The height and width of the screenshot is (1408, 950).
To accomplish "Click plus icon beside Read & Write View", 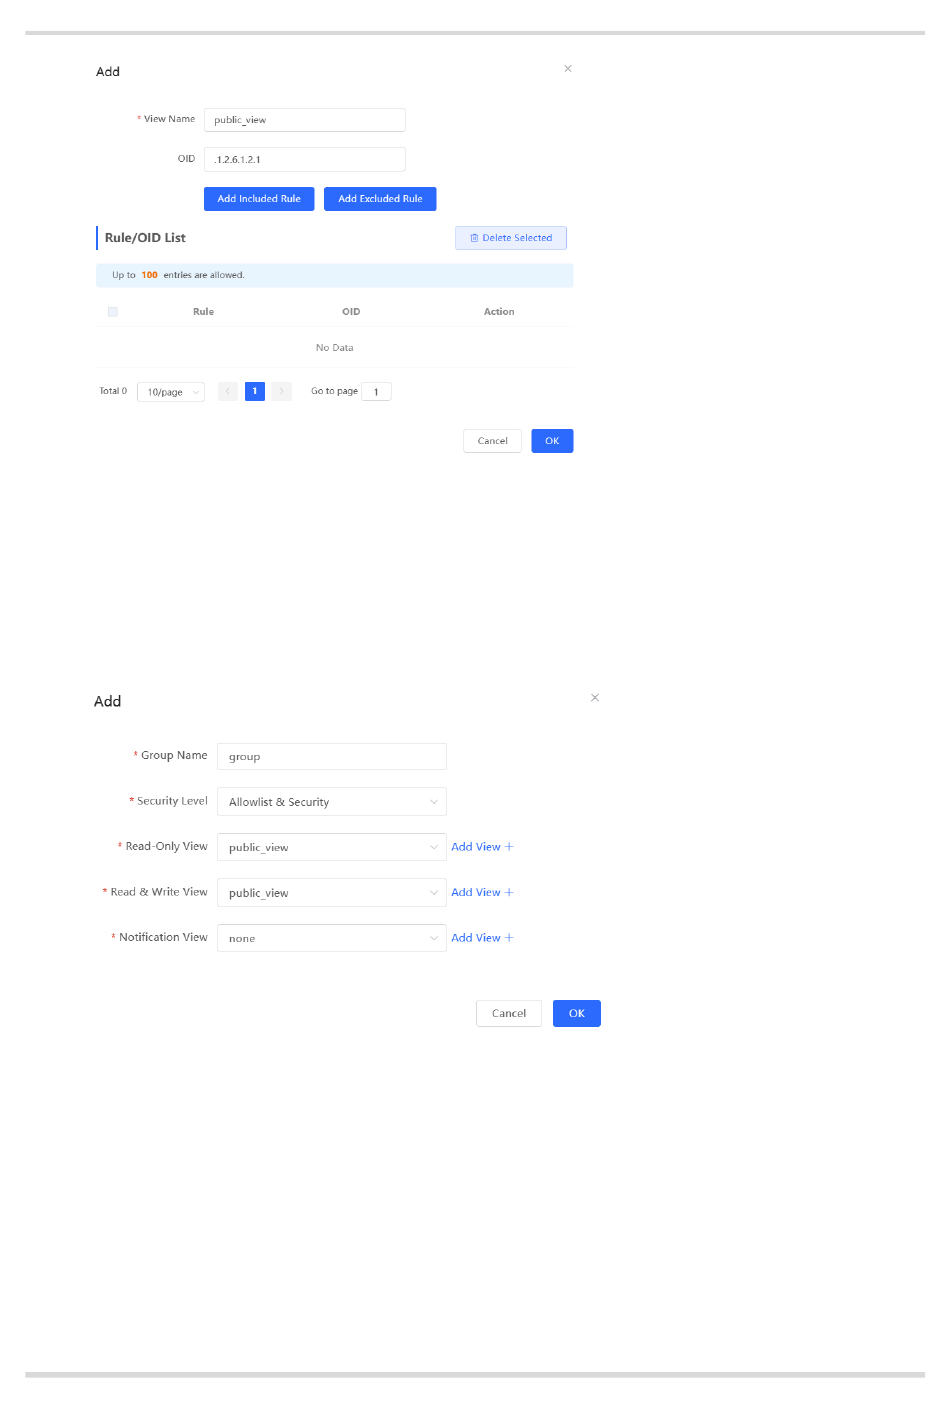I will click(x=509, y=893).
